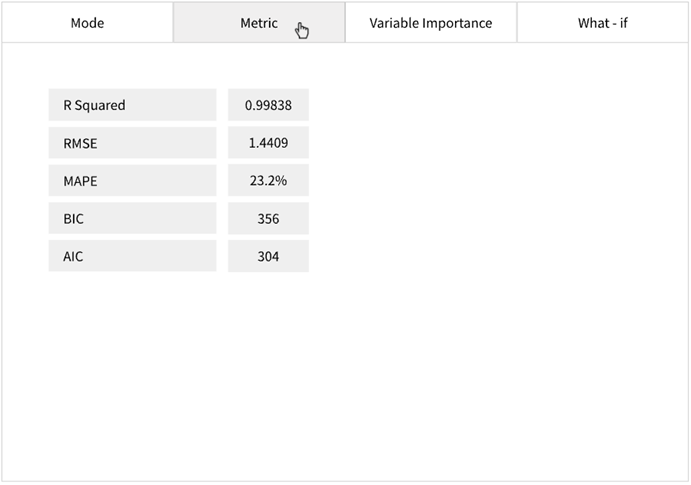The width and height of the screenshot is (691, 485).
Task: Select the BIC metric label
Action: [x=132, y=219]
